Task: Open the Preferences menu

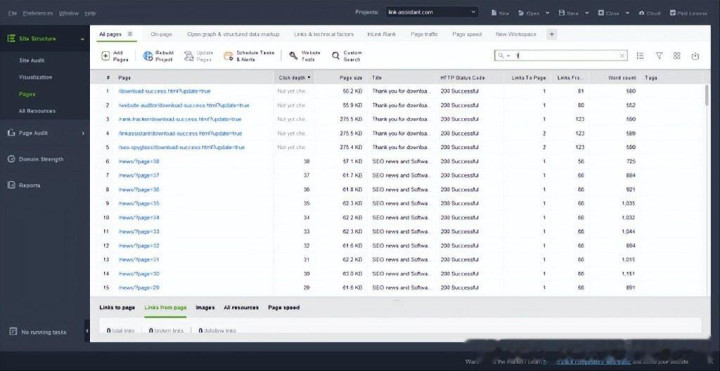Action: (38, 13)
